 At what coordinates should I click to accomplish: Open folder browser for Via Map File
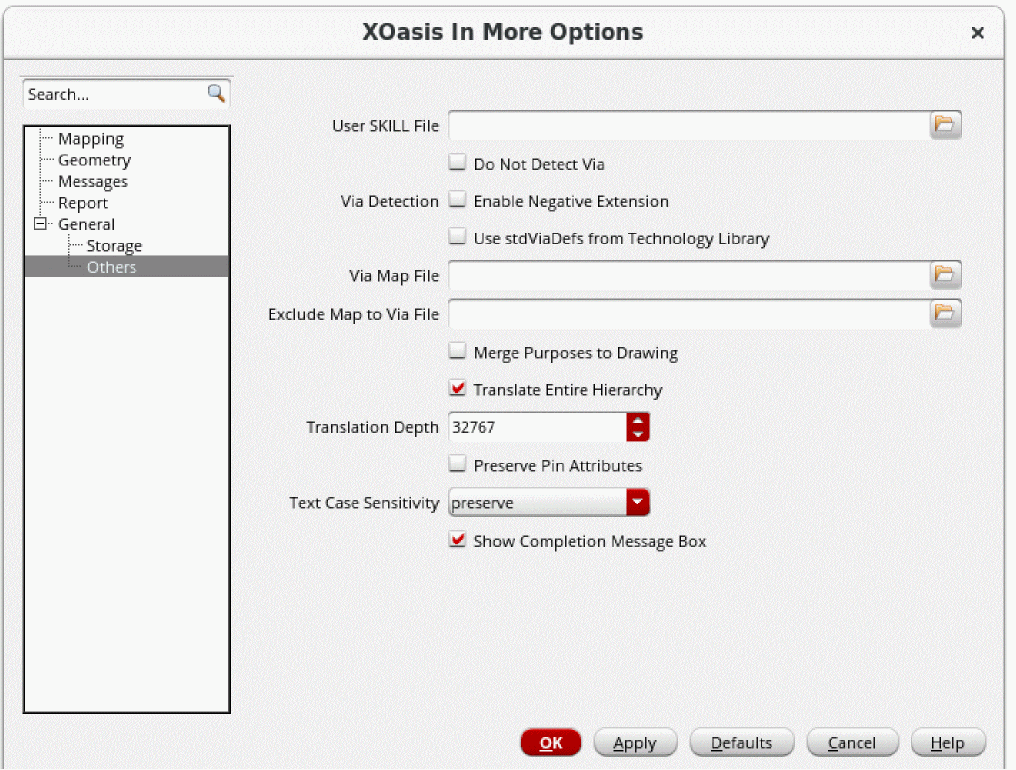[945, 275]
